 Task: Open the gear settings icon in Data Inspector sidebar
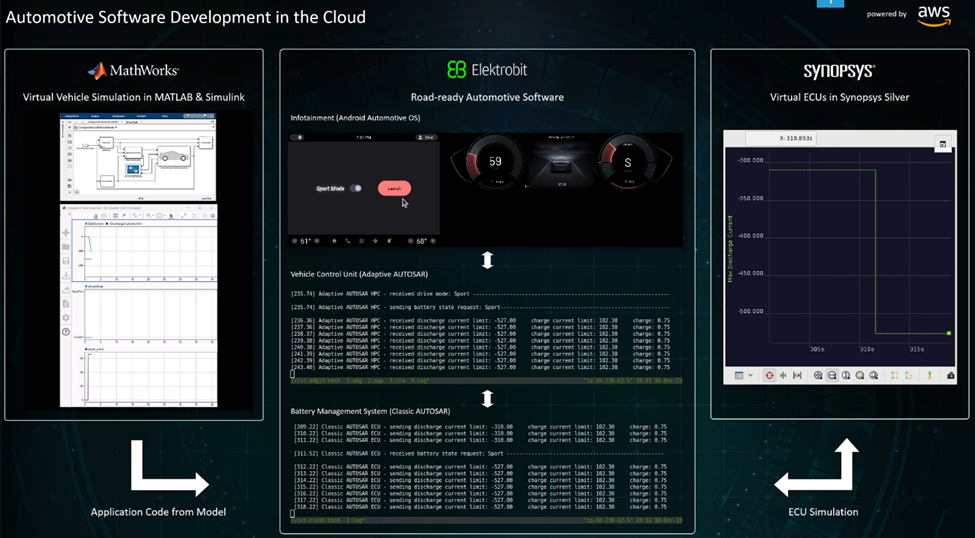(x=66, y=318)
